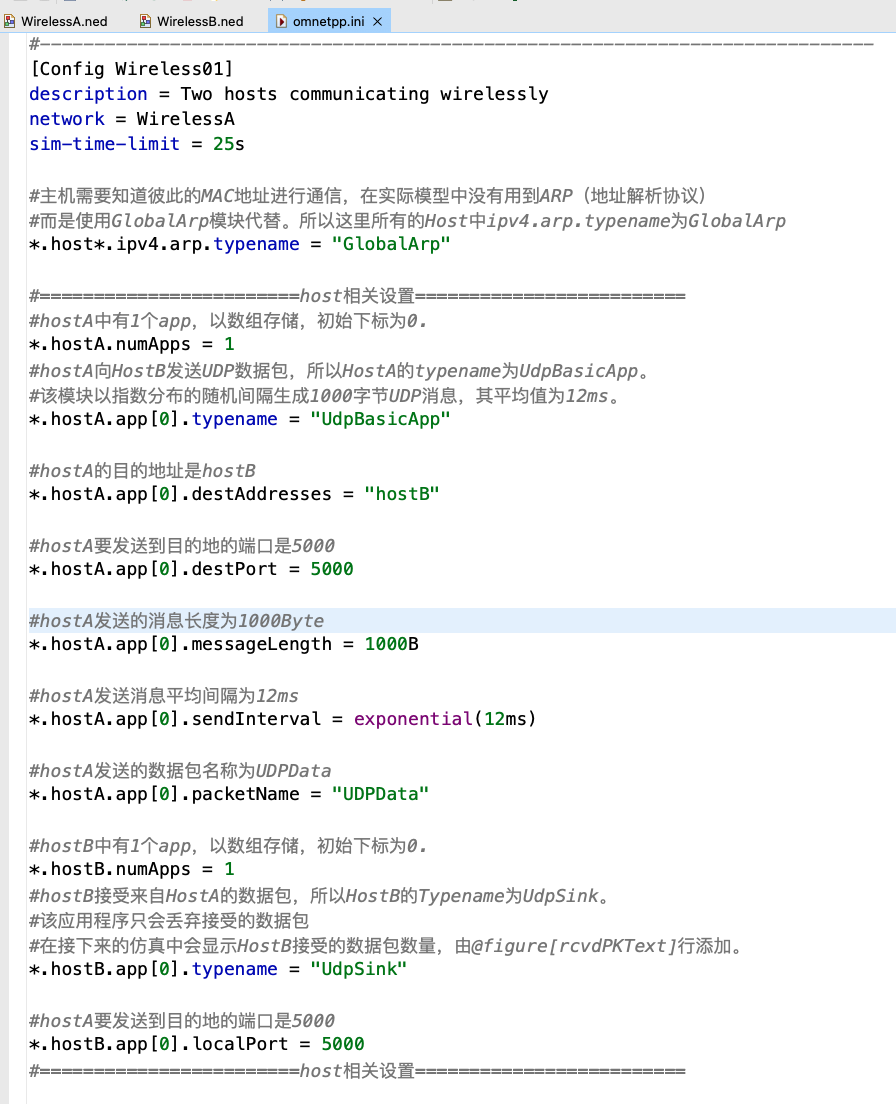Image resolution: width=896 pixels, height=1104 pixels.
Task: Close the omnetpp.ini tab
Action: click(378, 19)
